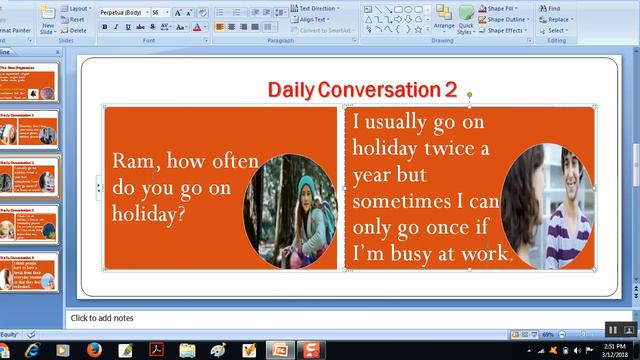Open the Select menu

554,30
